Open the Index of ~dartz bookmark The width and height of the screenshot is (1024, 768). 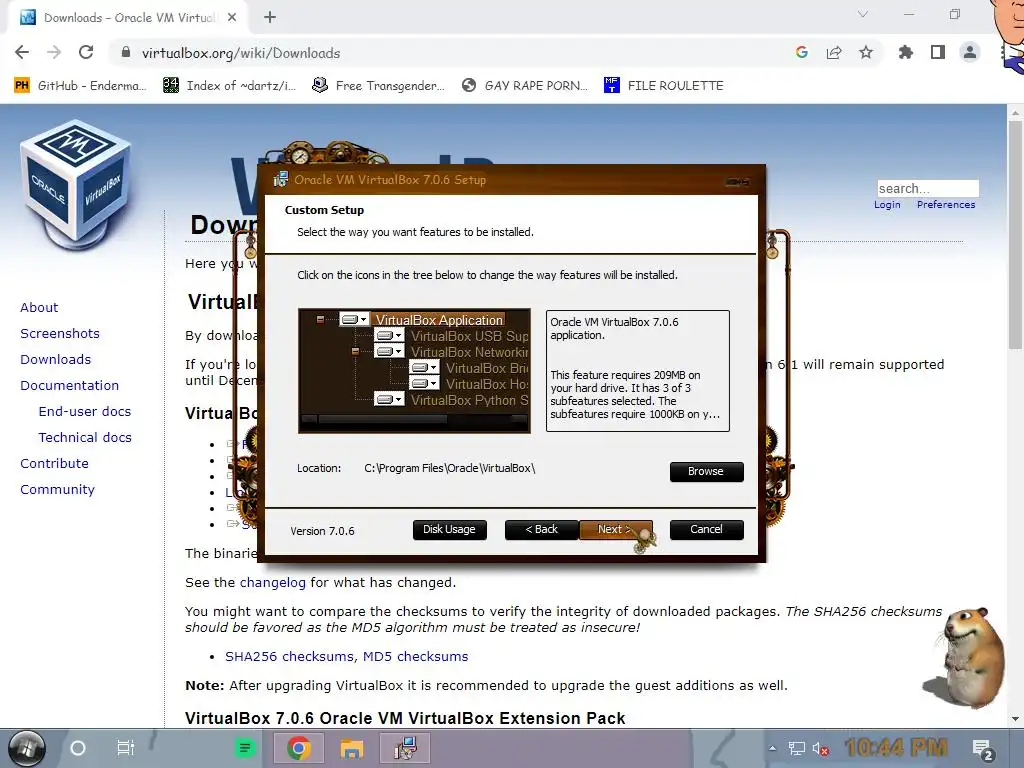tap(229, 86)
